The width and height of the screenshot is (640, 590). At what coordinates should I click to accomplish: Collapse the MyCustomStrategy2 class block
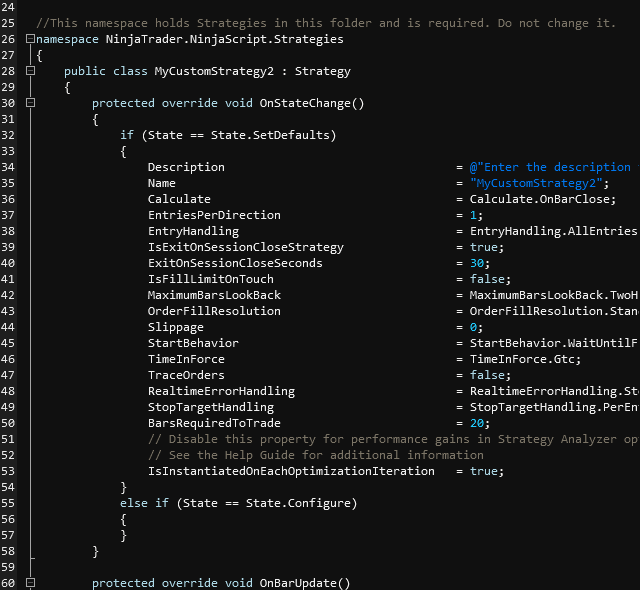[30, 71]
